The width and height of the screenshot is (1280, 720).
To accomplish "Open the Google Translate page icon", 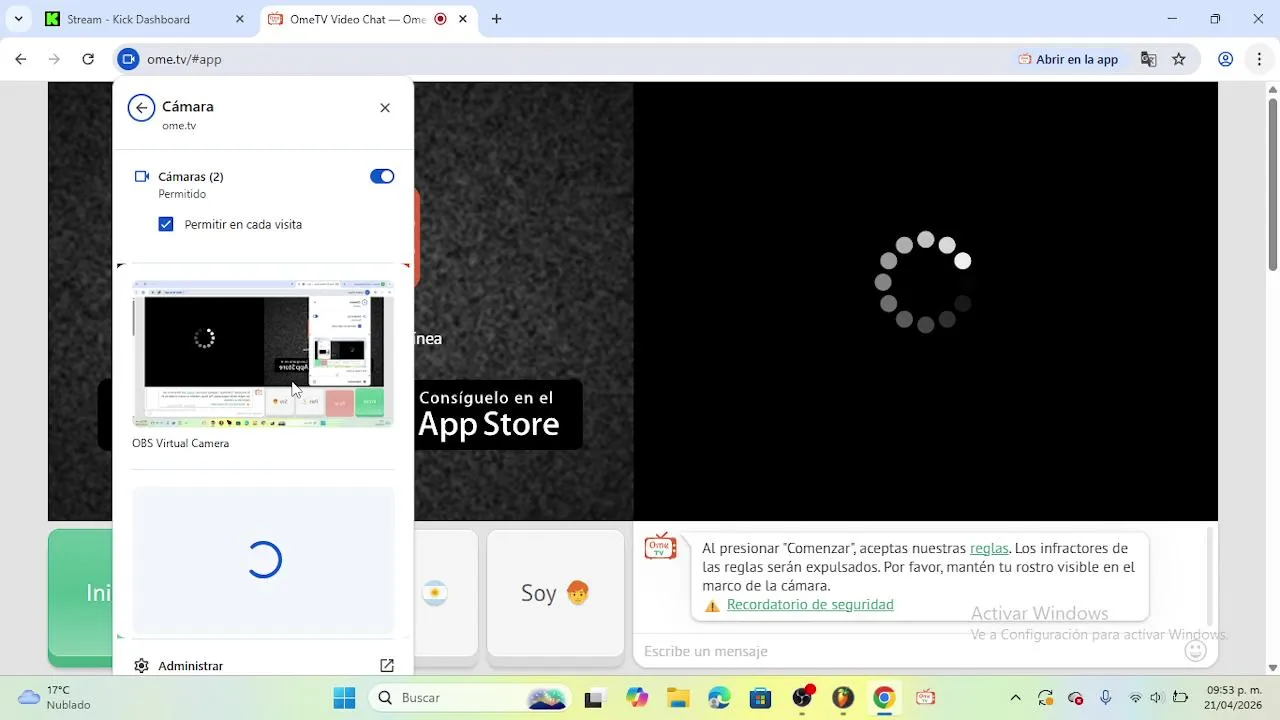I will click(x=1149, y=59).
